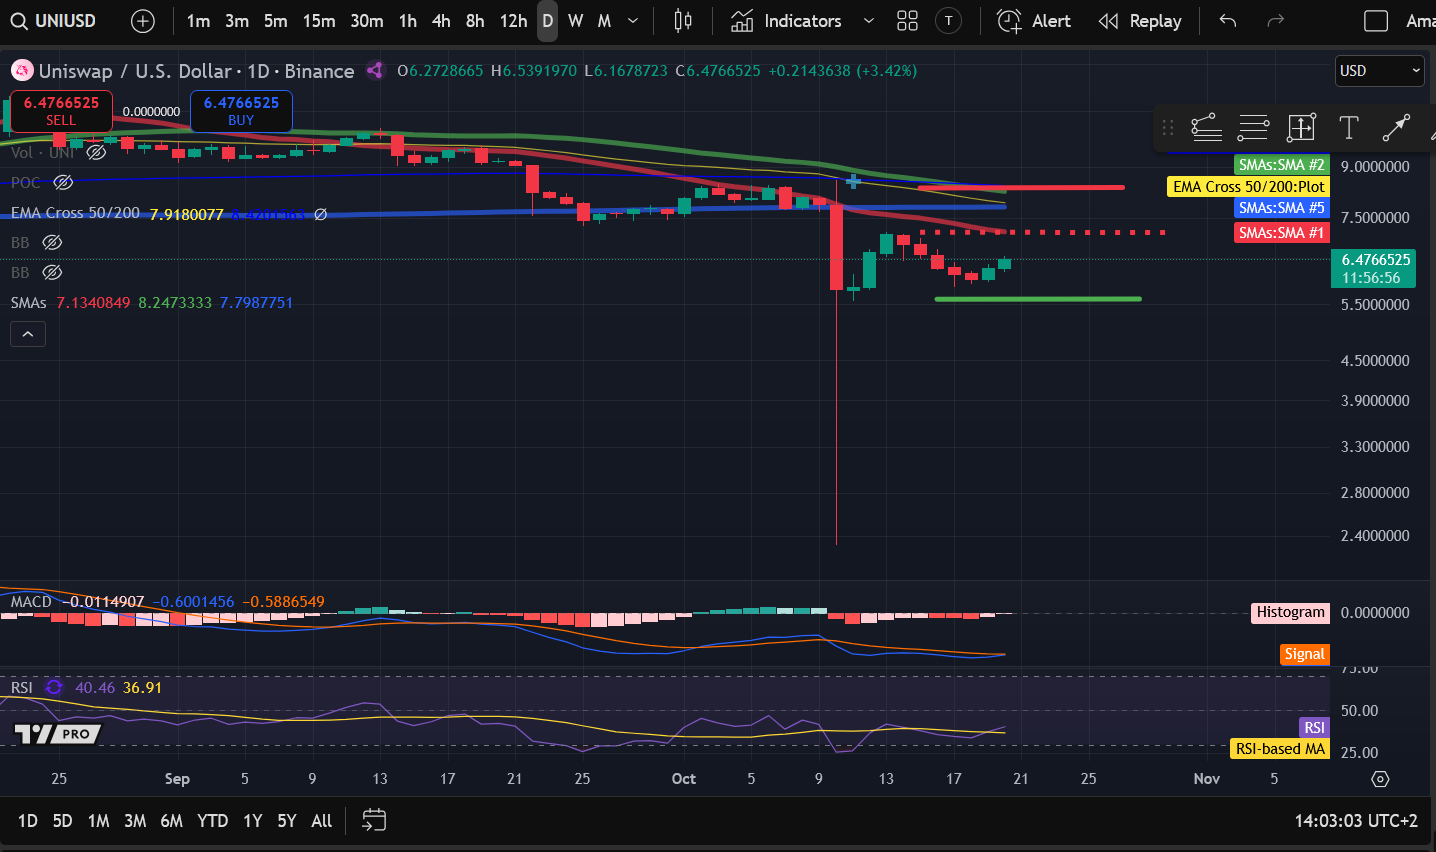
Task: Open the USD currency dropdown
Action: coord(1380,71)
